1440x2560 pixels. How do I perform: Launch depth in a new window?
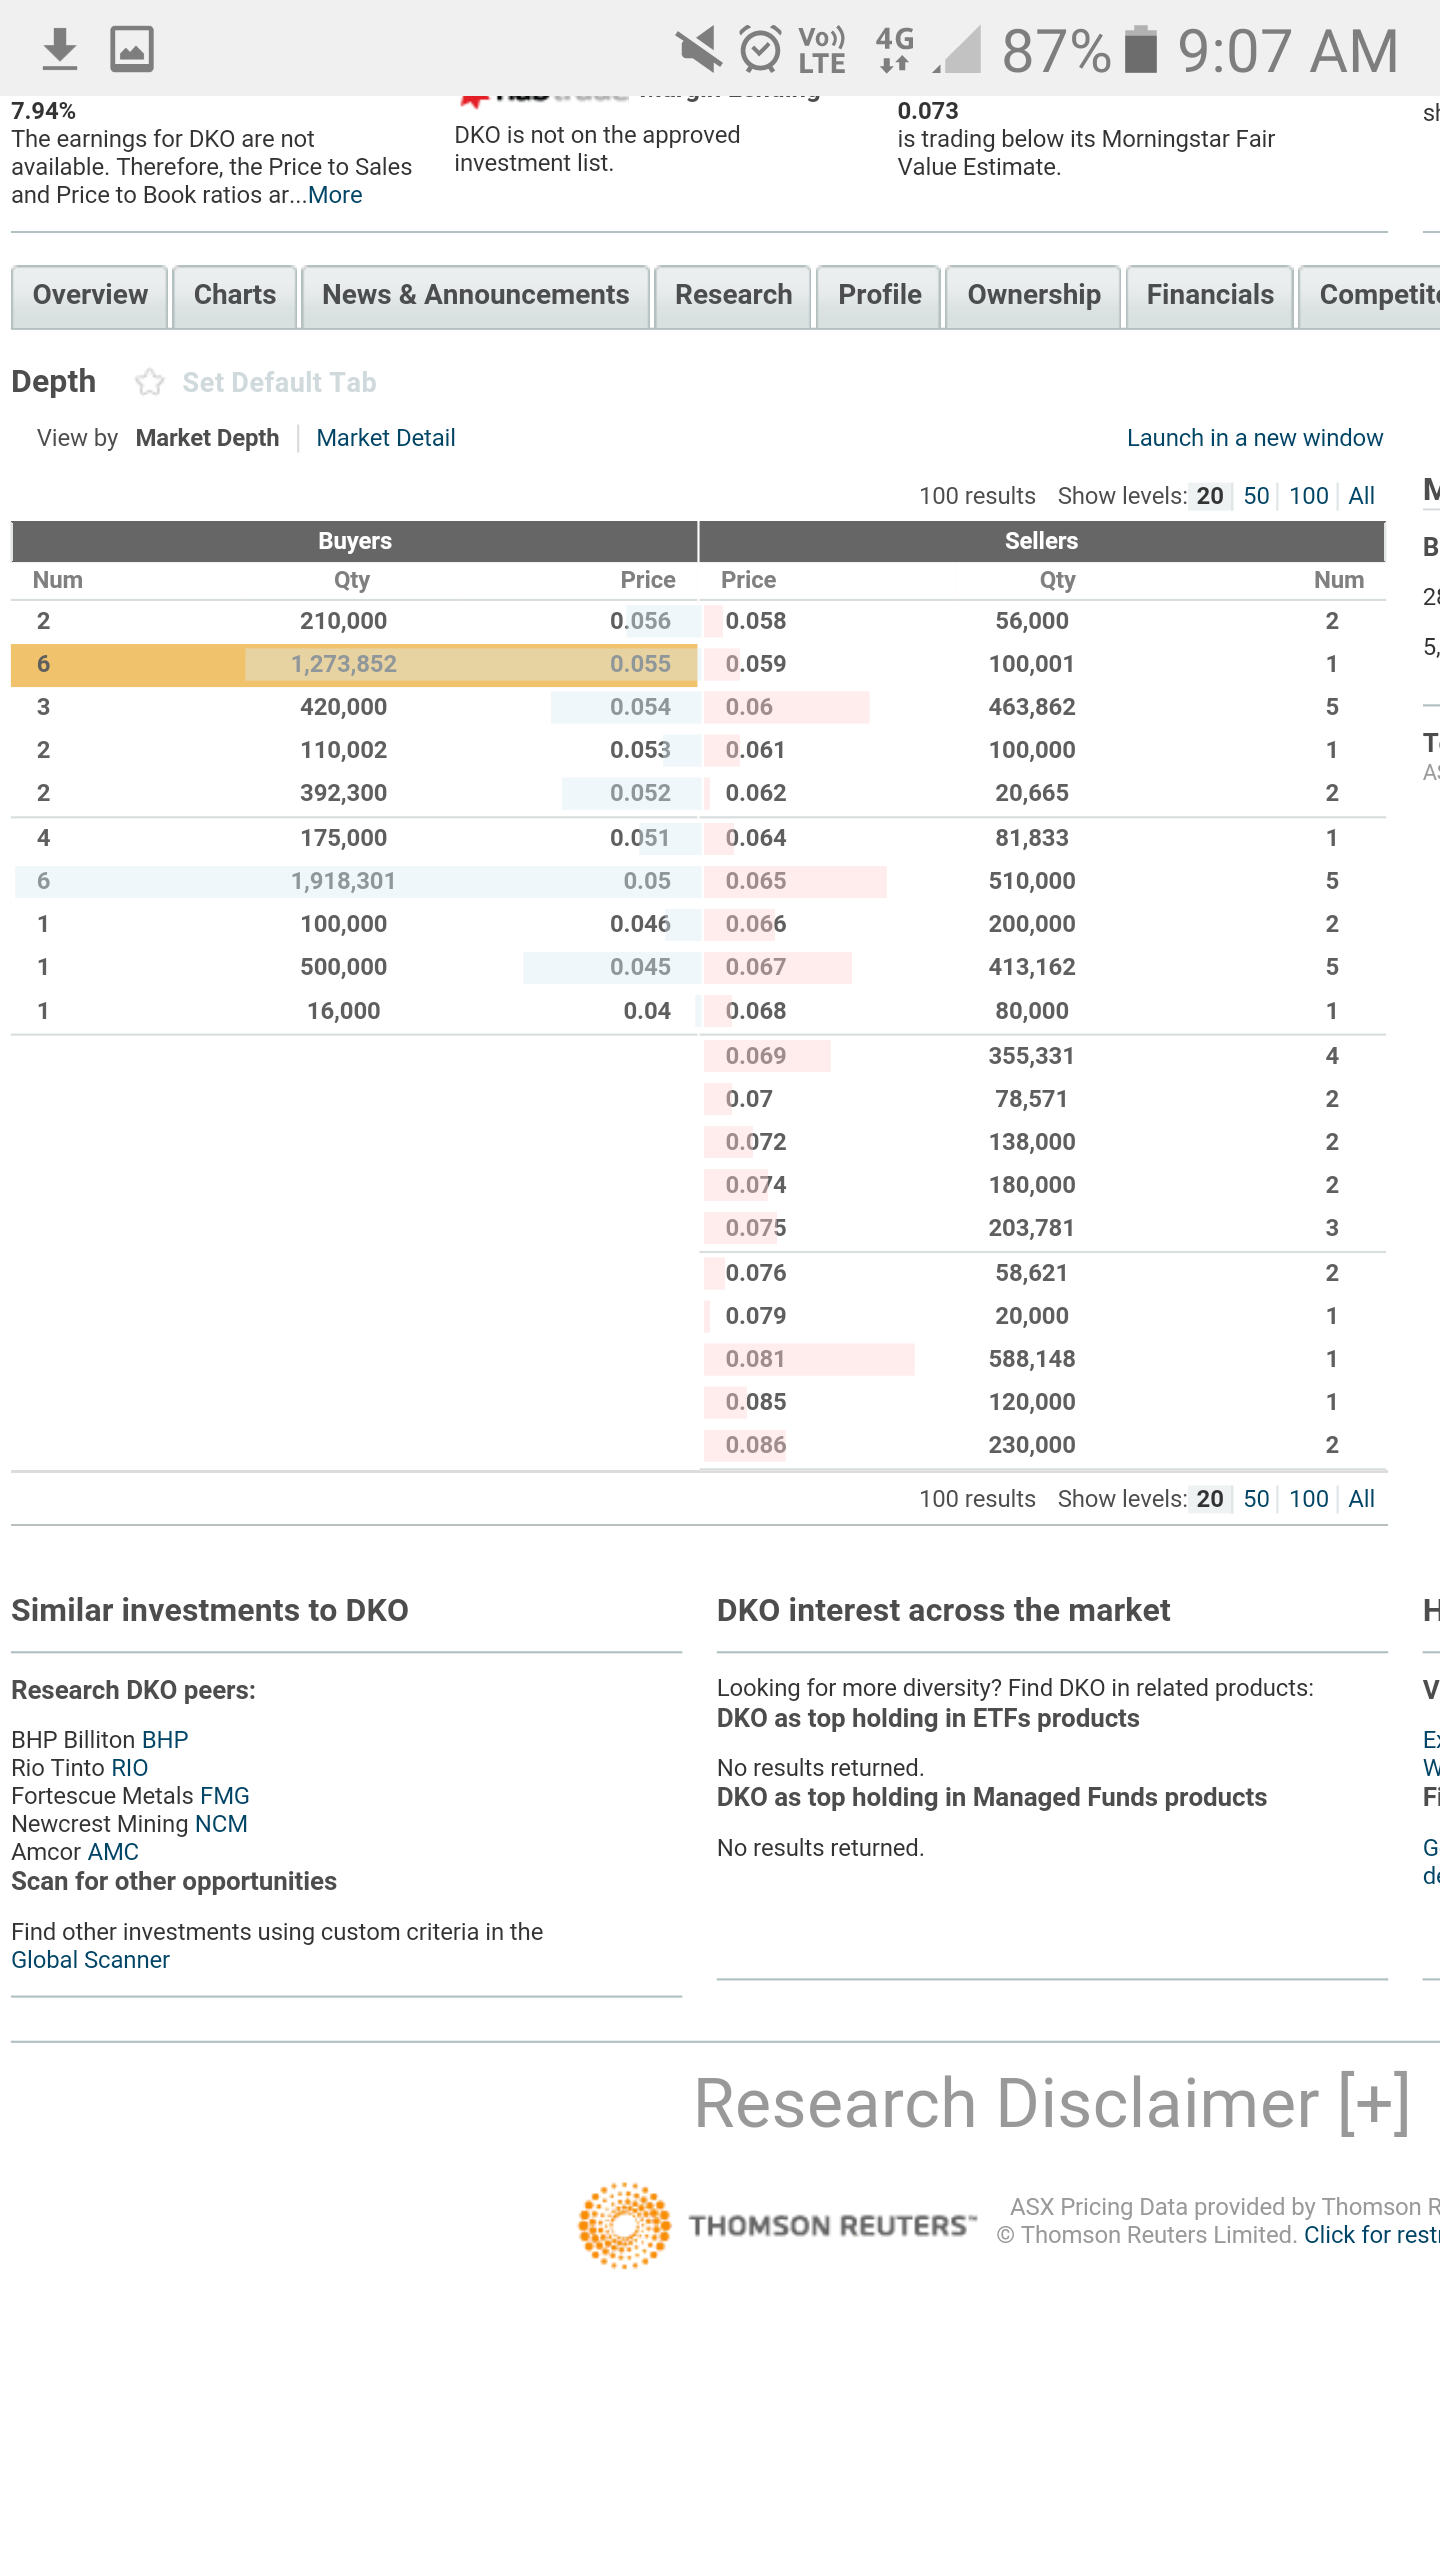pos(1255,438)
